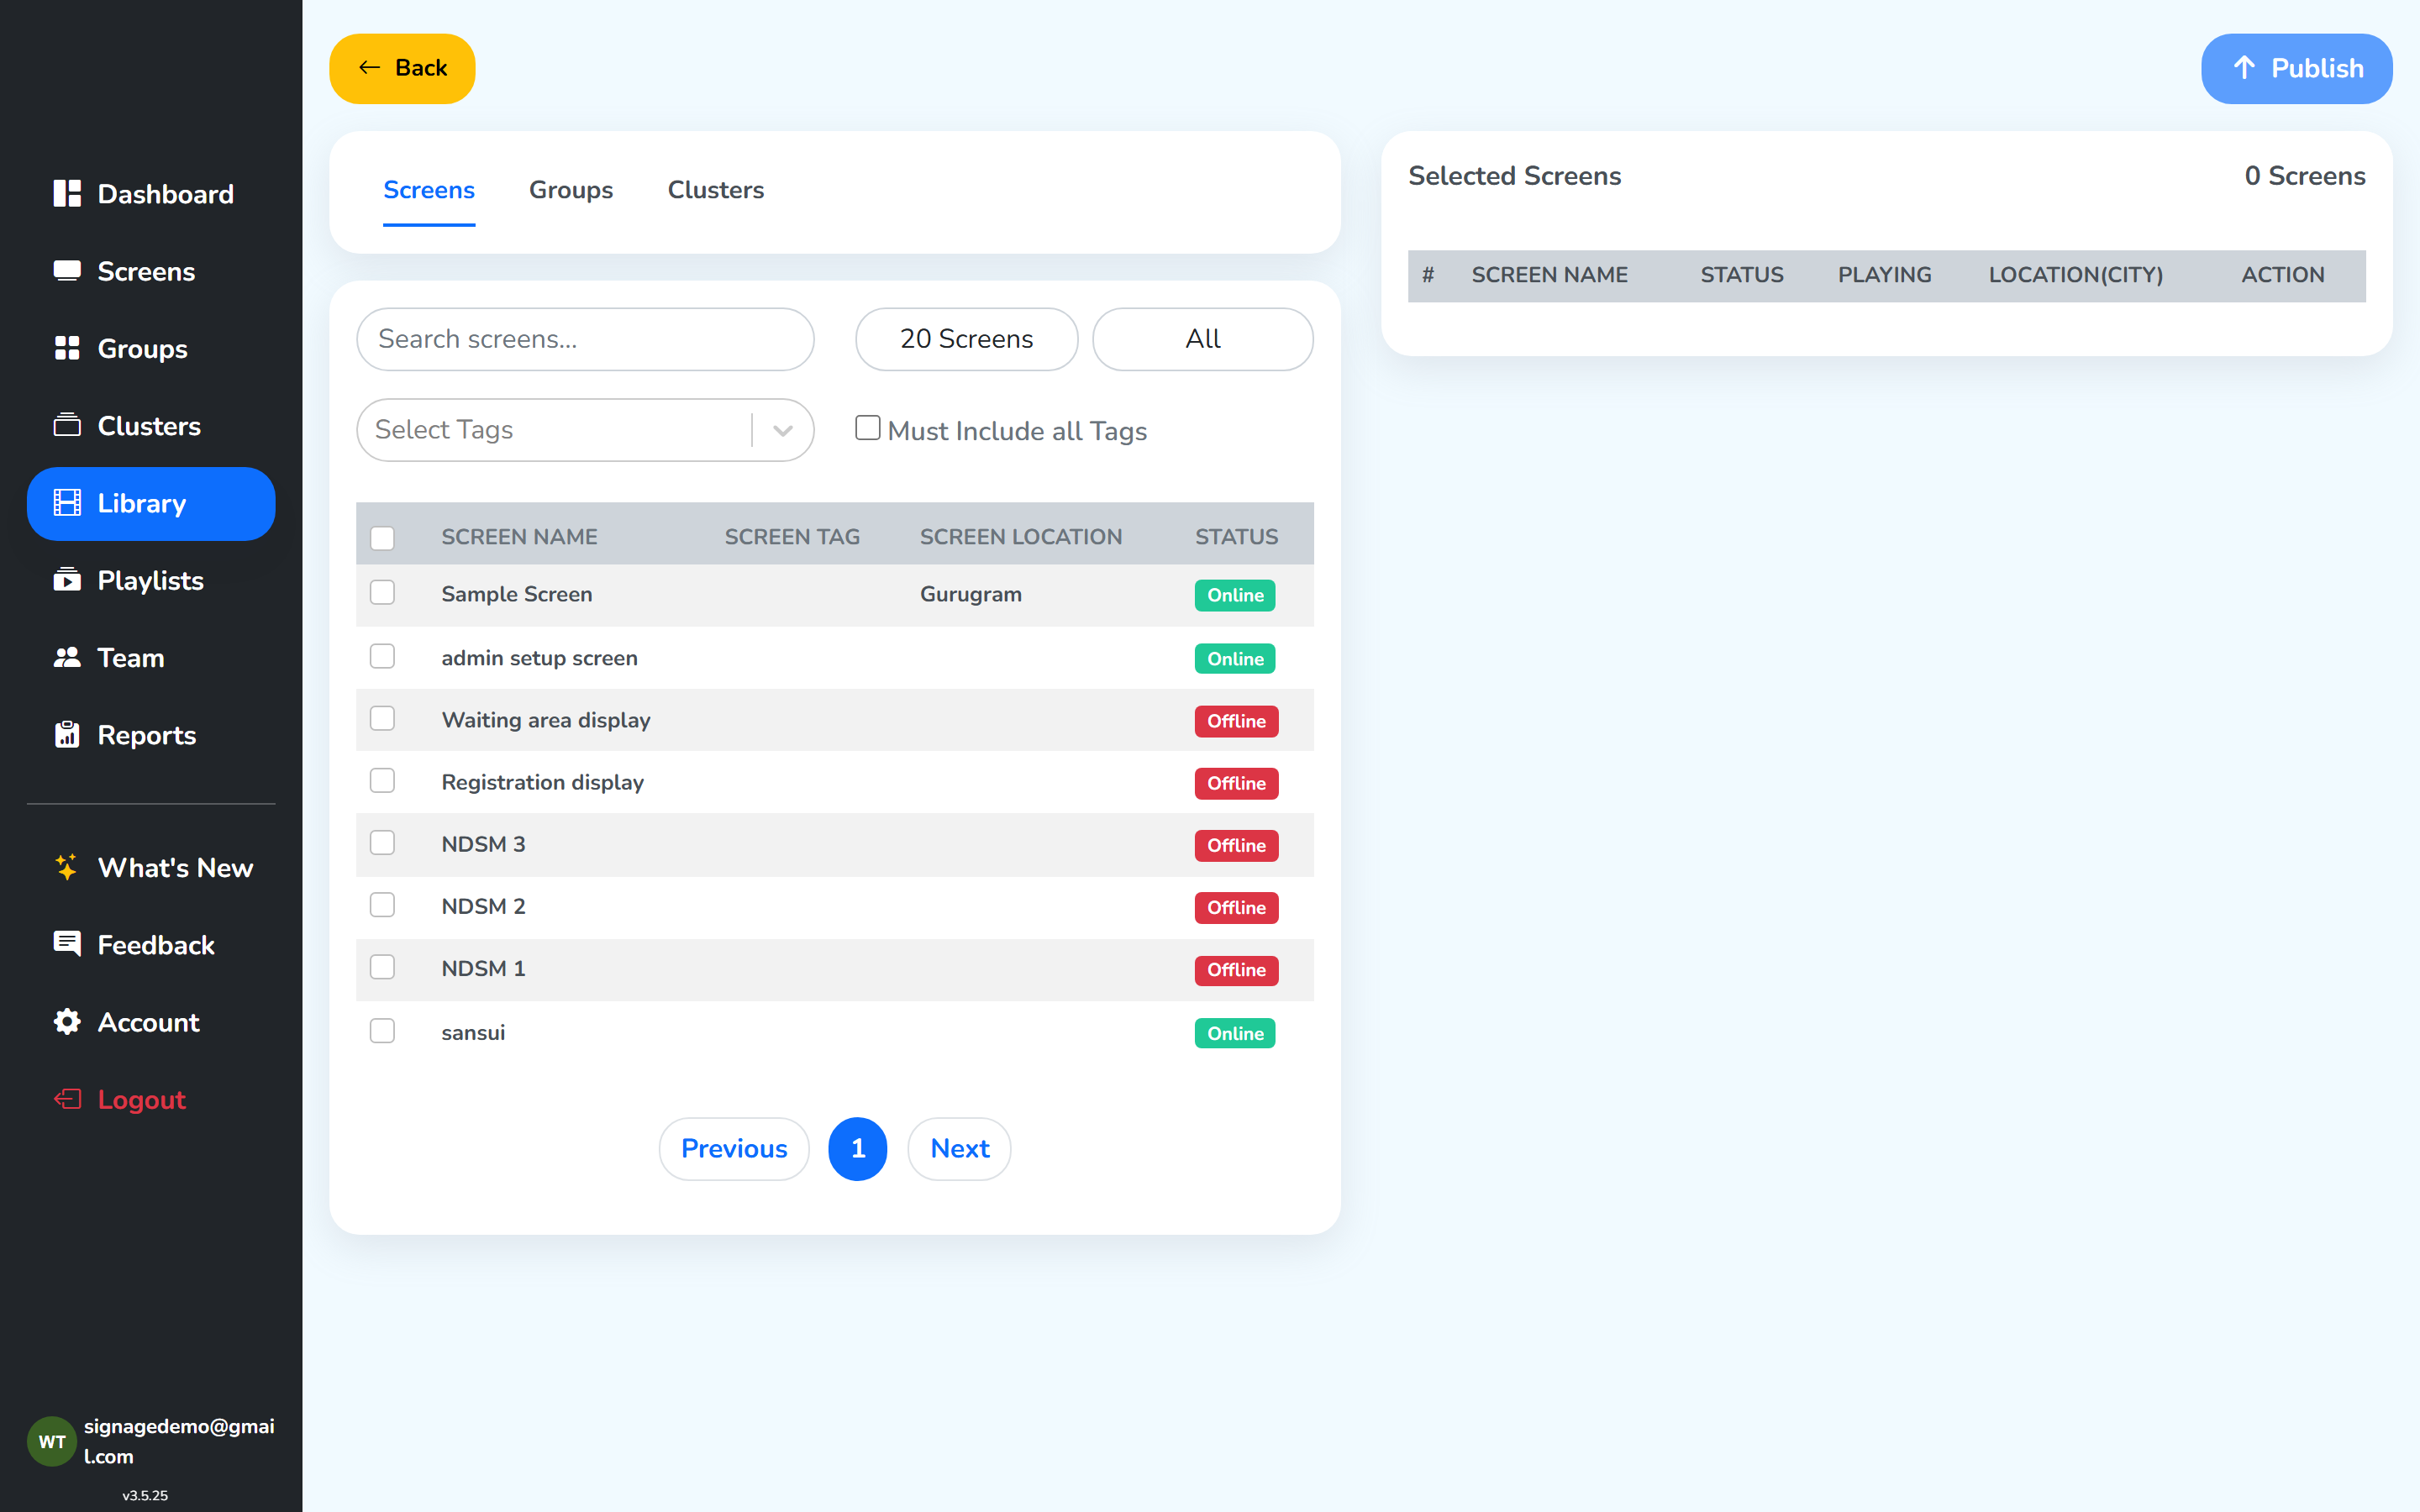Expand the Select Tags dropdown arrow
Image resolution: width=2420 pixels, height=1512 pixels.
783,430
